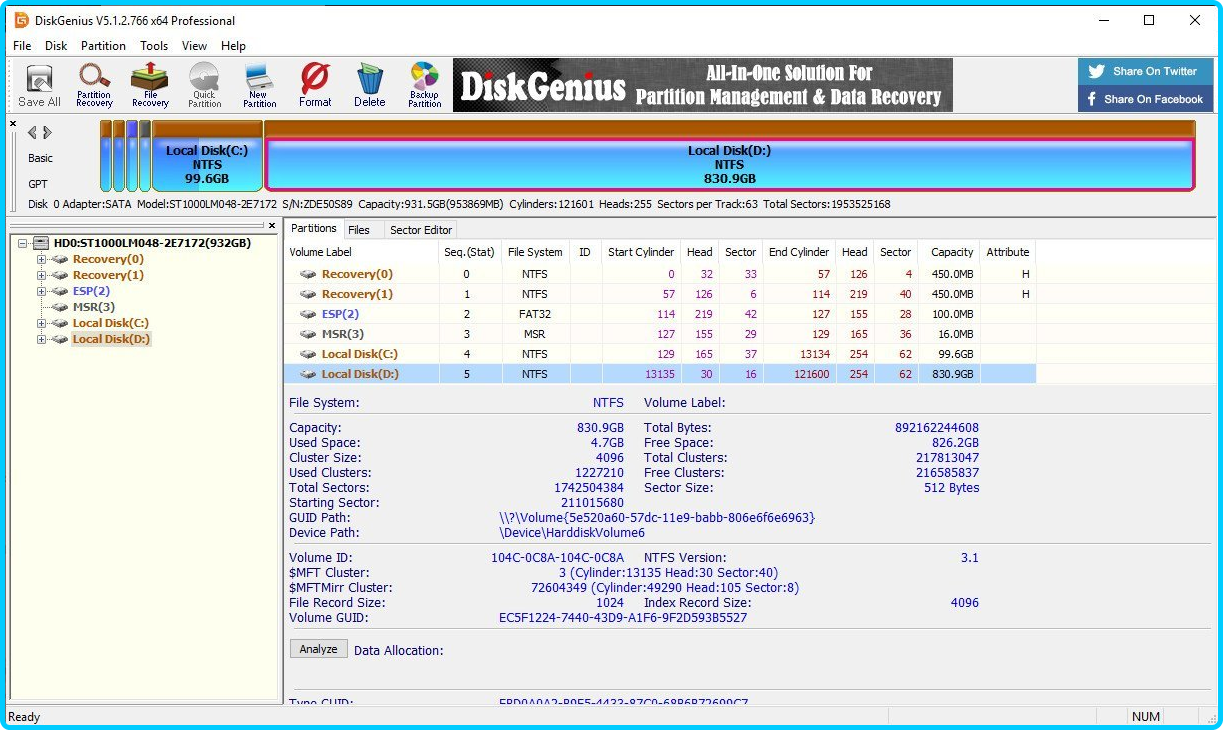Click the Save All toolbar icon
1223x730 pixels.
(x=39, y=86)
